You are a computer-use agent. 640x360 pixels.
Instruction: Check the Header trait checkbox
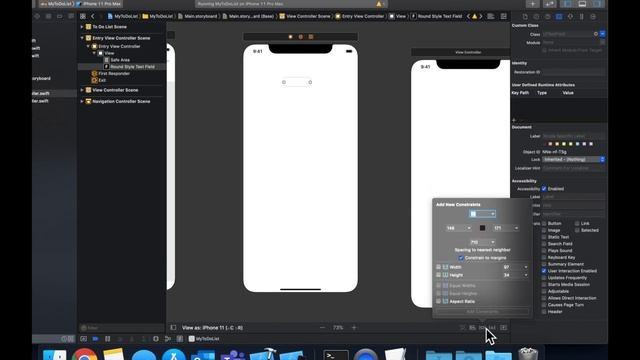point(544,311)
